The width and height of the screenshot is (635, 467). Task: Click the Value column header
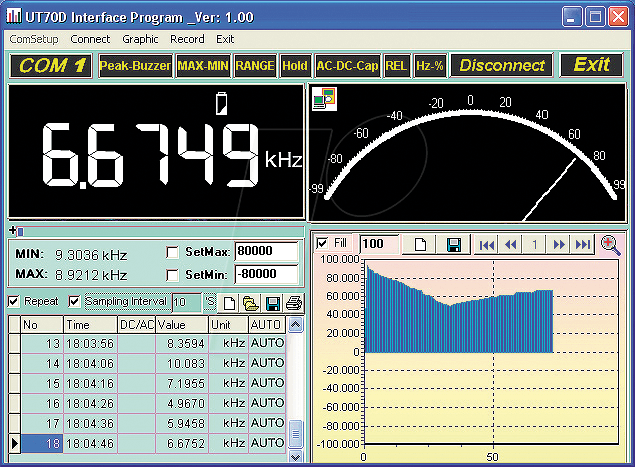point(182,325)
